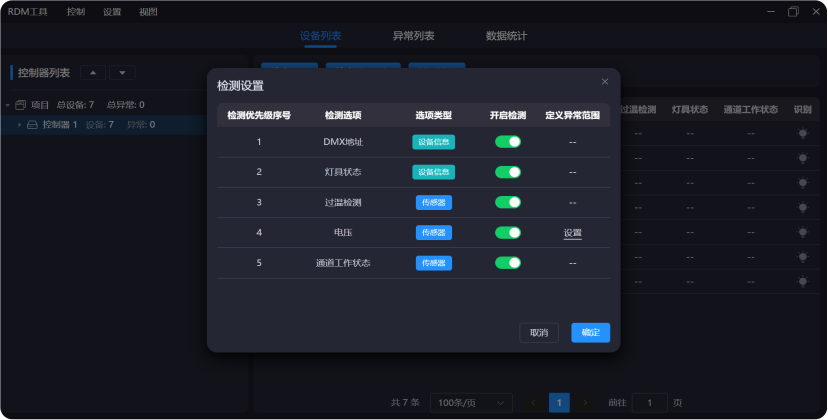Viewport: 828px width, 420px height.
Task: Collapse the 项目 tree node
Action: pos(8,105)
